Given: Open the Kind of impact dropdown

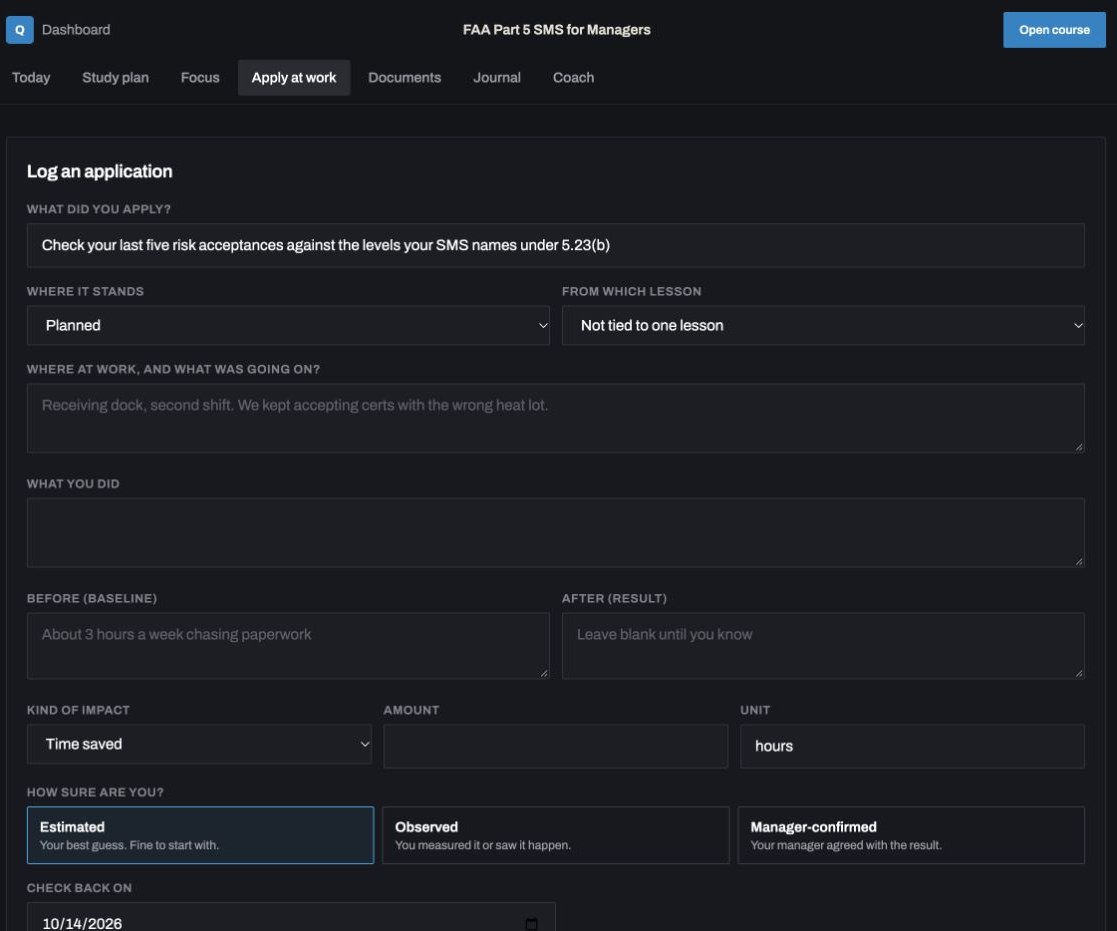Looking at the screenshot, I should [x=199, y=744].
